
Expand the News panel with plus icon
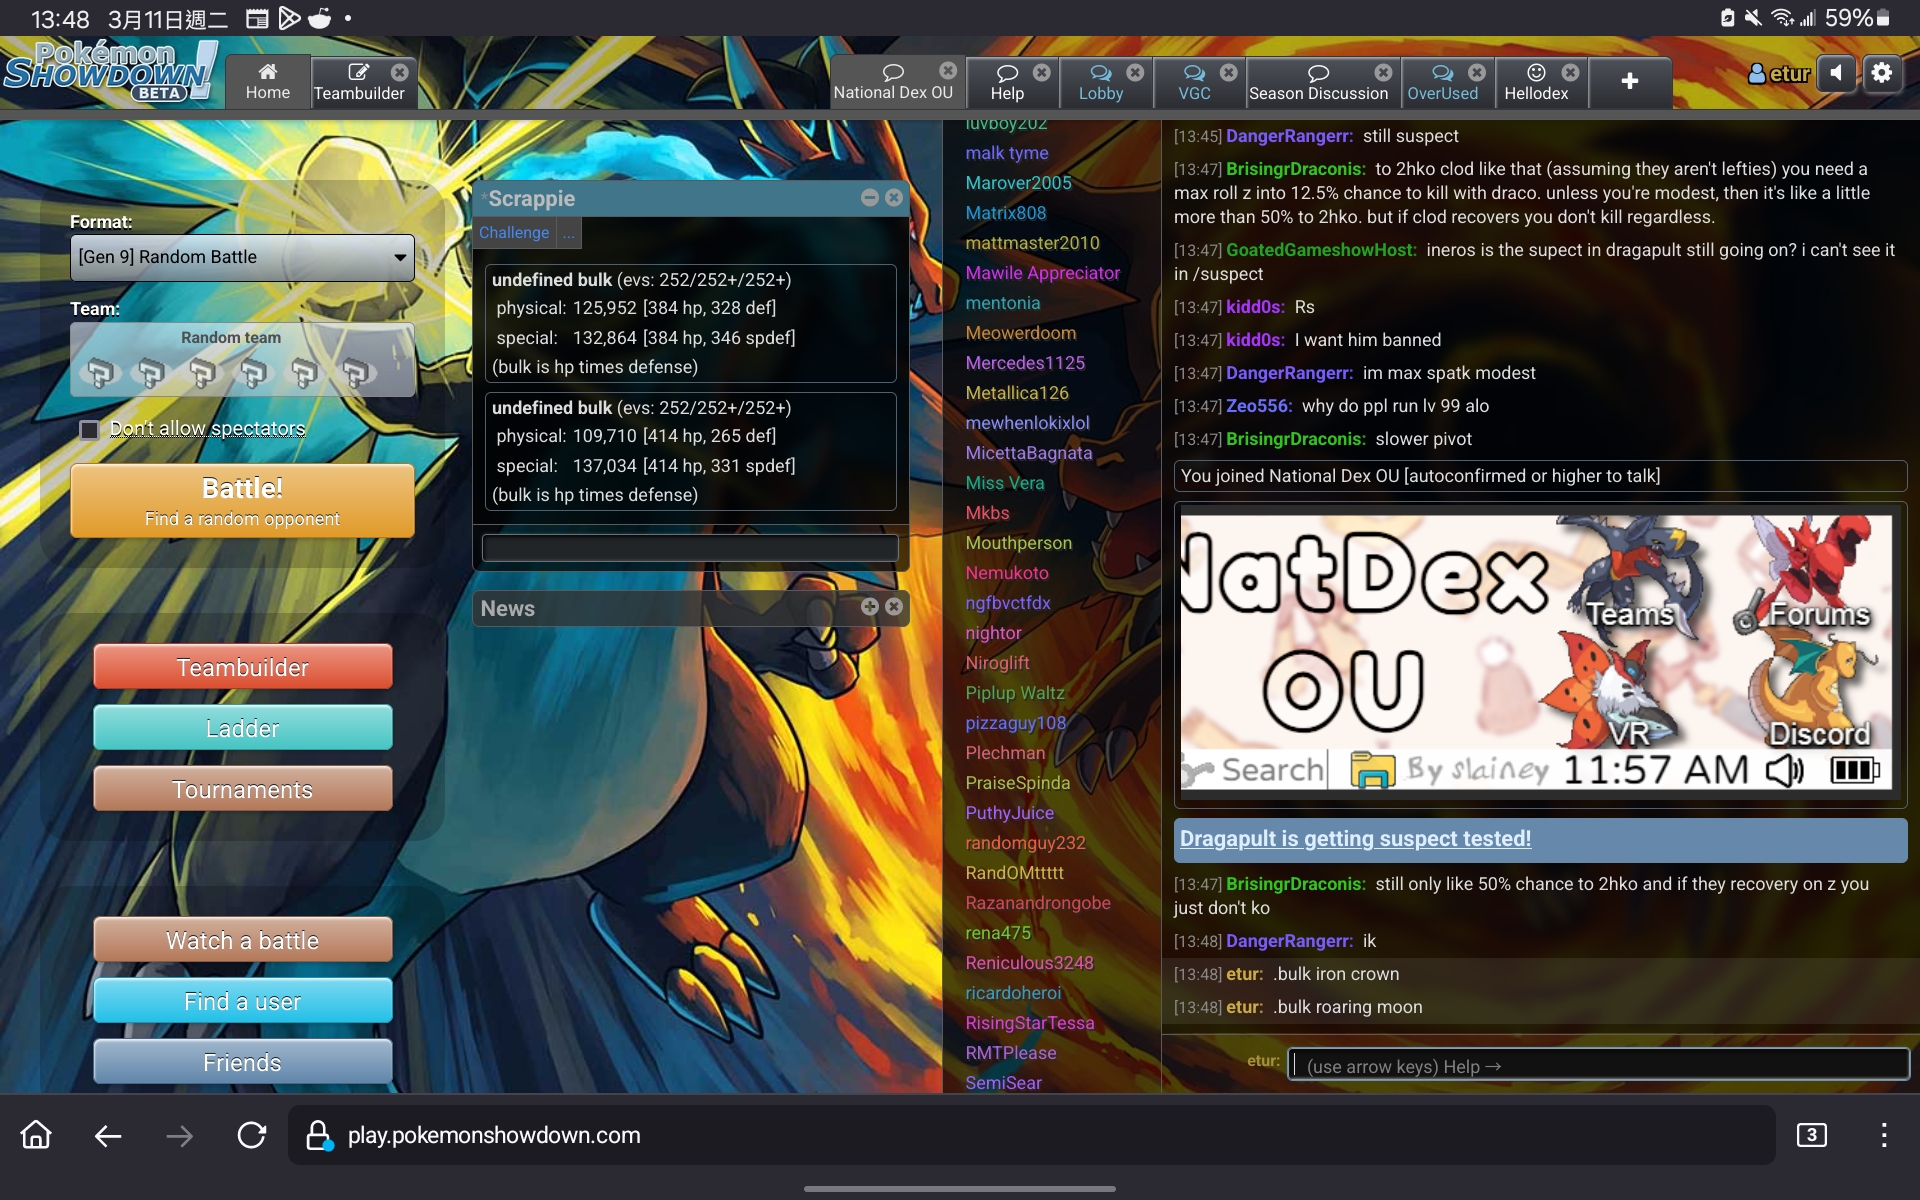(869, 607)
